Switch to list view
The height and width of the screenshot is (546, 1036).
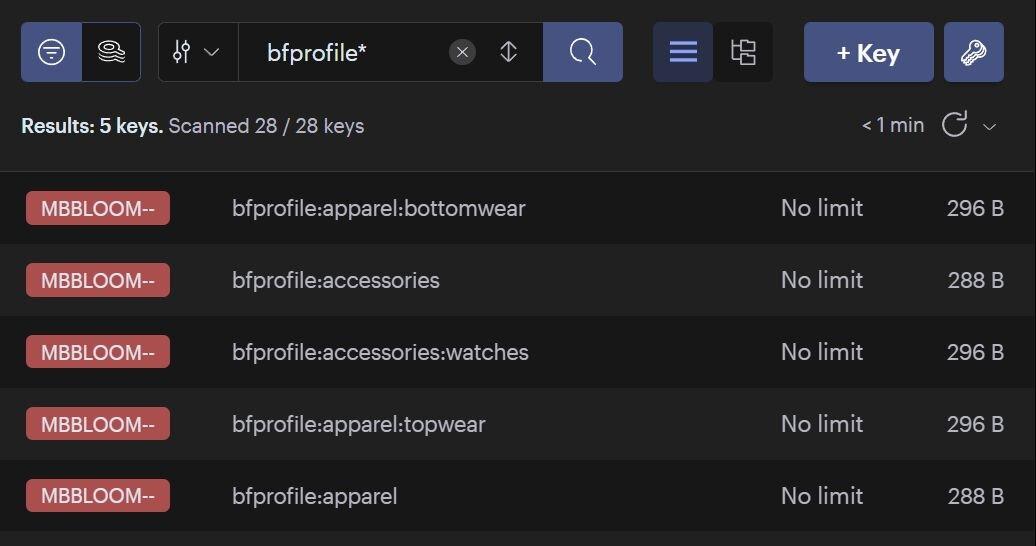coord(683,52)
